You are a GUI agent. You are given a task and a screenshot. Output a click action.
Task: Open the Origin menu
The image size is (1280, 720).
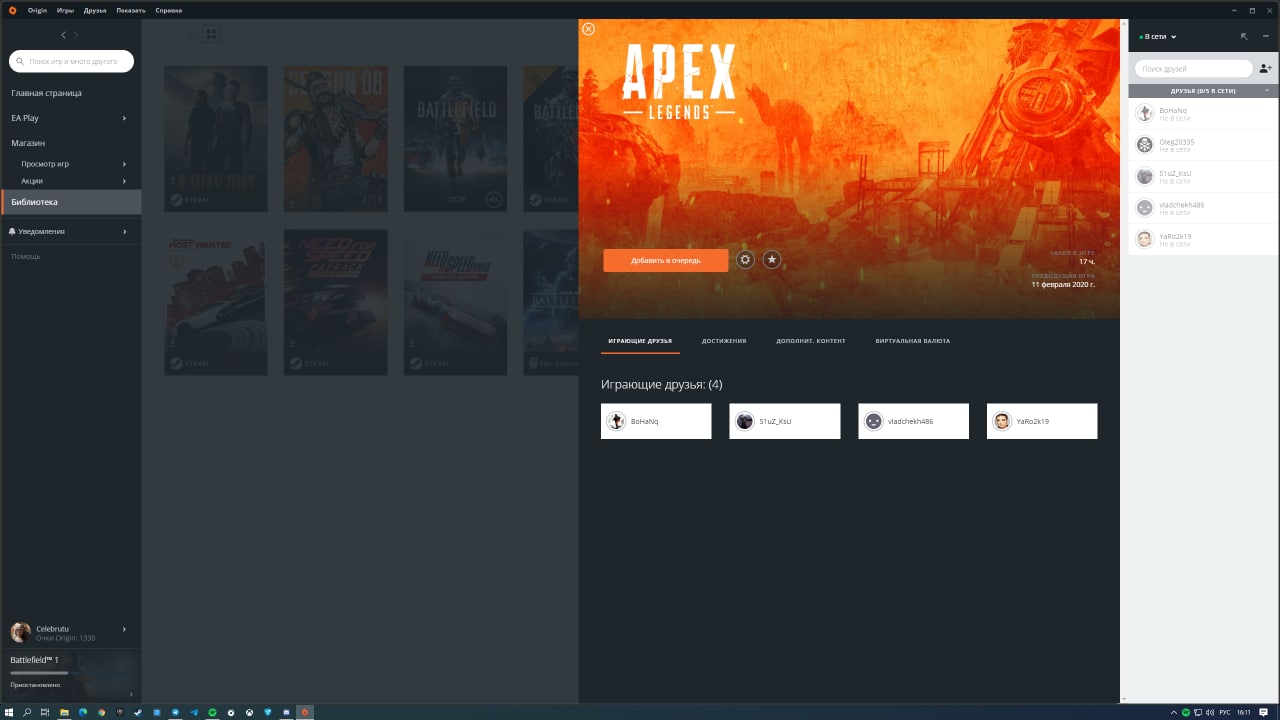tap(37, 10)
